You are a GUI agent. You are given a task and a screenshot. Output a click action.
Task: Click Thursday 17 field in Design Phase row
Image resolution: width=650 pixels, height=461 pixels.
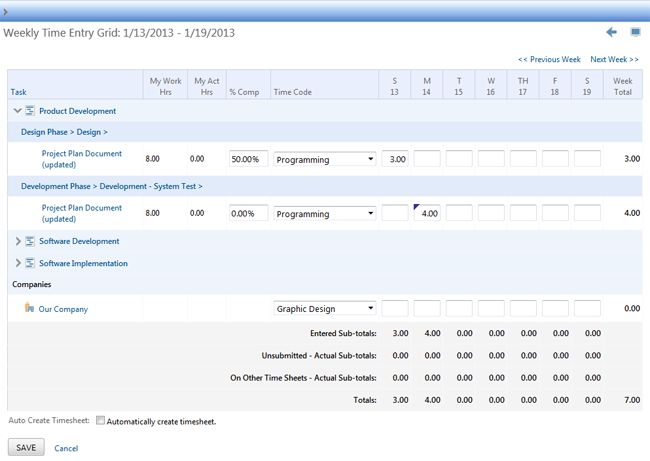click(523, 159)
